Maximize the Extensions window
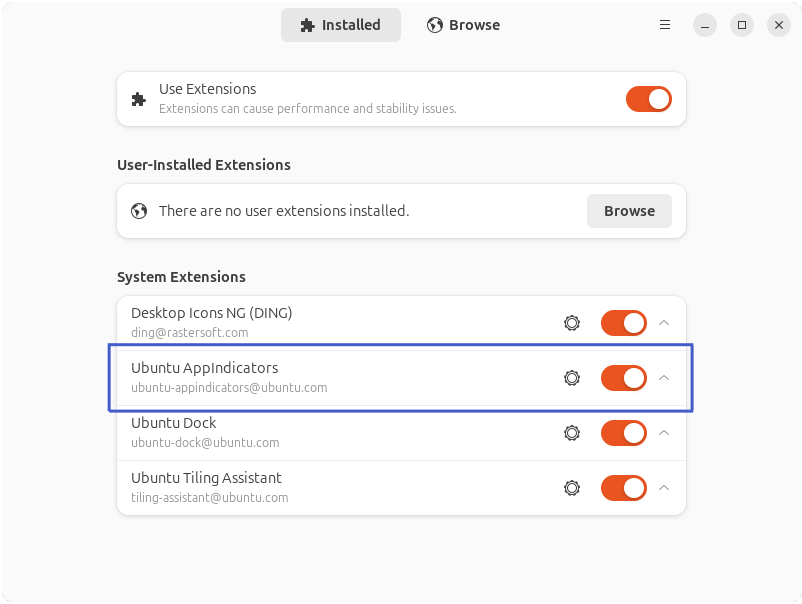Image resolution: width=802 pixels, height=604 pixels. click(x=742, y=25)
